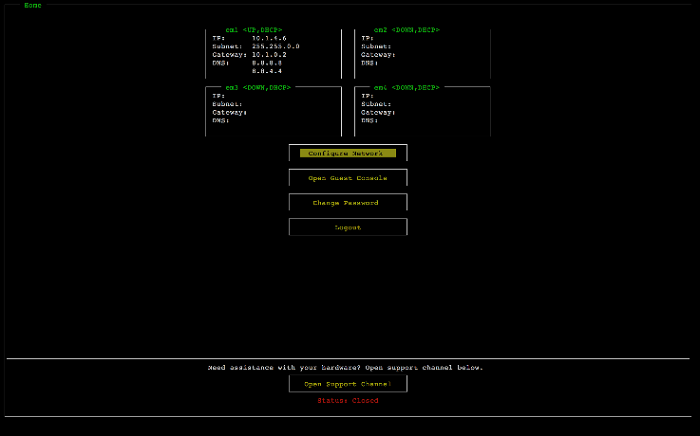Open Support Channel button at bottom
700x436 pixels.
[x=347, y=384]
